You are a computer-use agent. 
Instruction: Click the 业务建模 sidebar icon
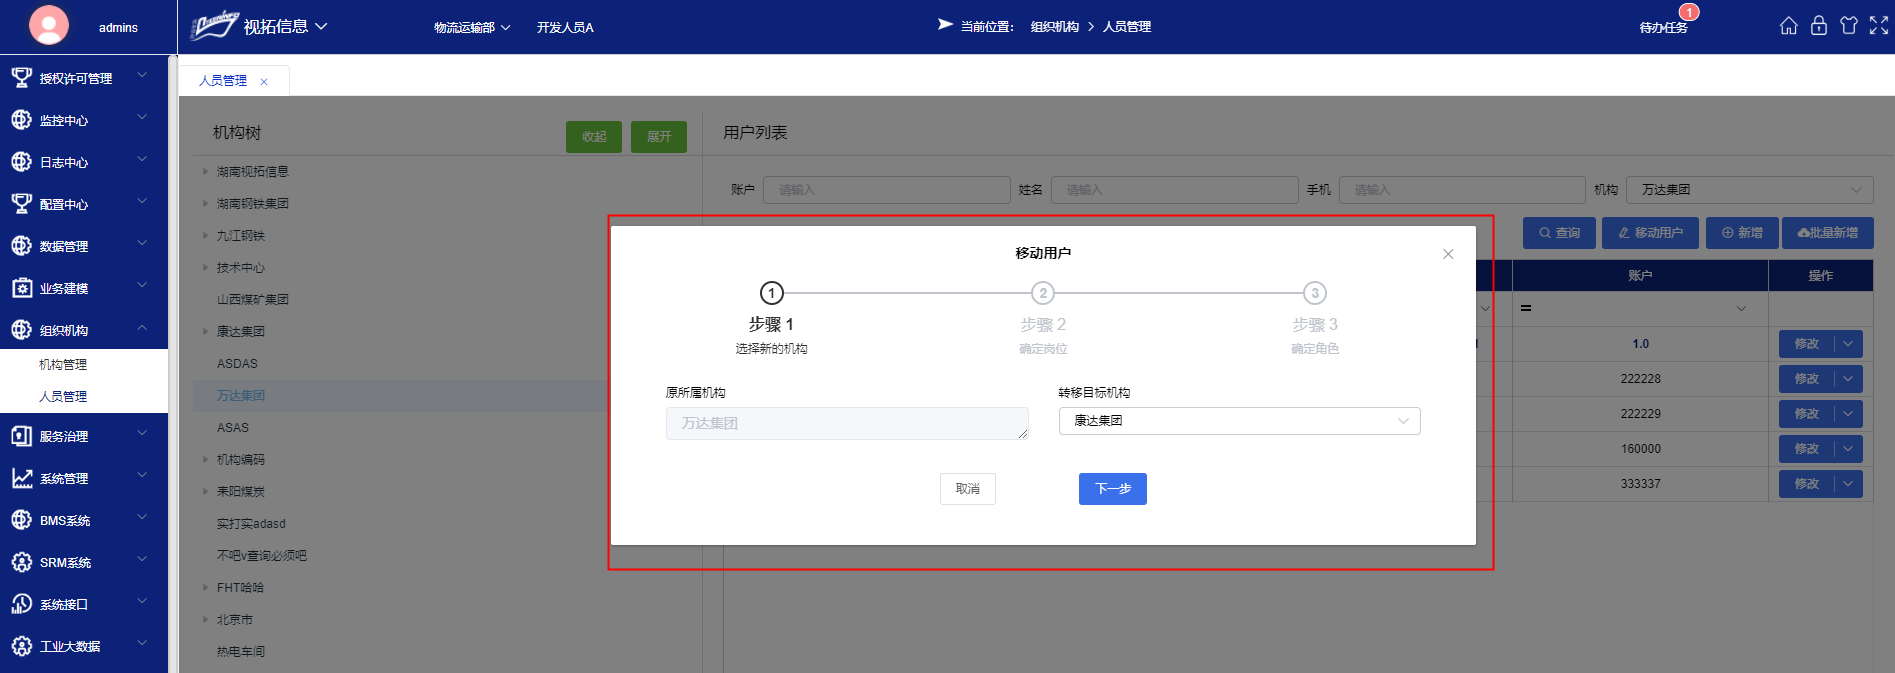[21, 287]
